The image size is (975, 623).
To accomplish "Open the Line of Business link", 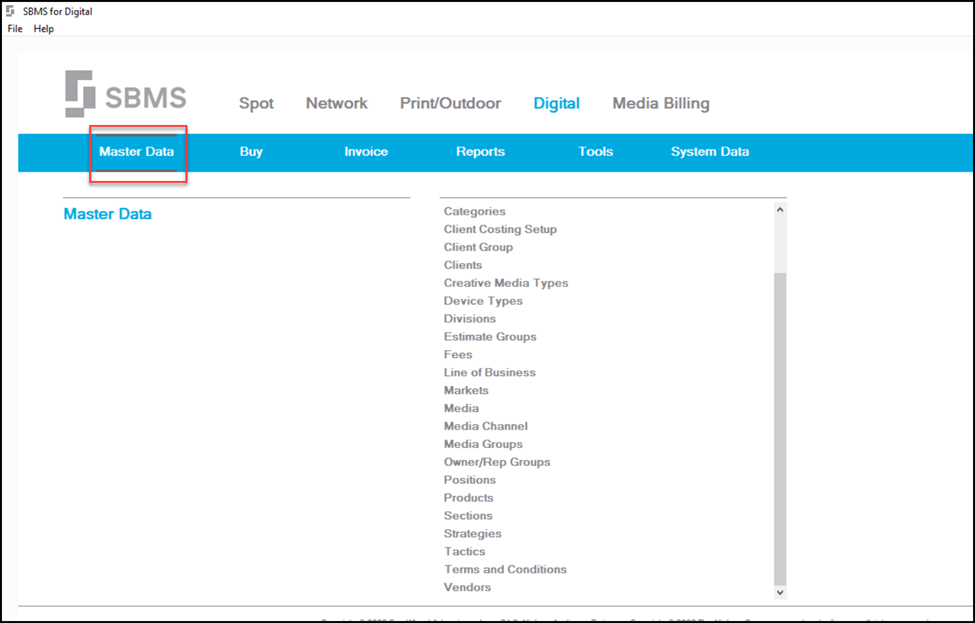I will tap(489, 372).
